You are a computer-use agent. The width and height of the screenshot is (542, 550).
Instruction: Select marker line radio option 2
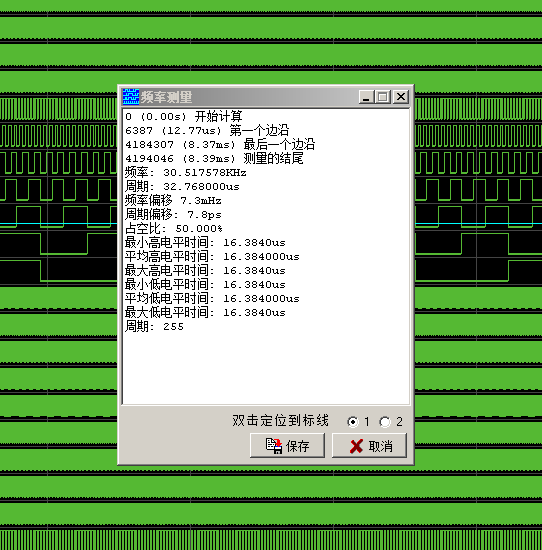[385, 422]
